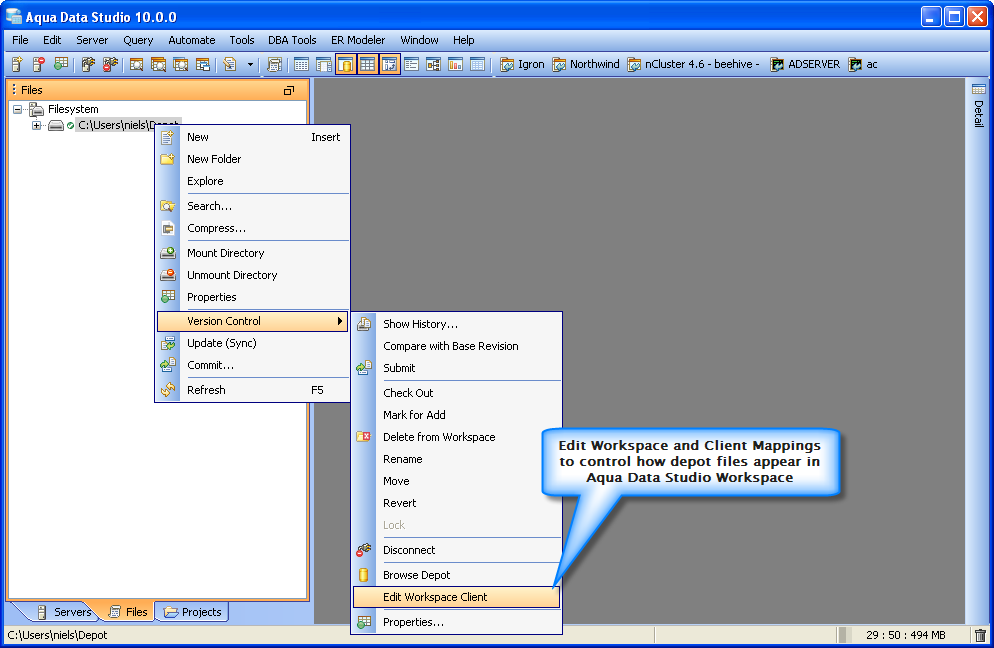Click the scroll-and-pencil script icon in toolbar
This screenshot has width=994, height=648.
[x=229, y=64]
